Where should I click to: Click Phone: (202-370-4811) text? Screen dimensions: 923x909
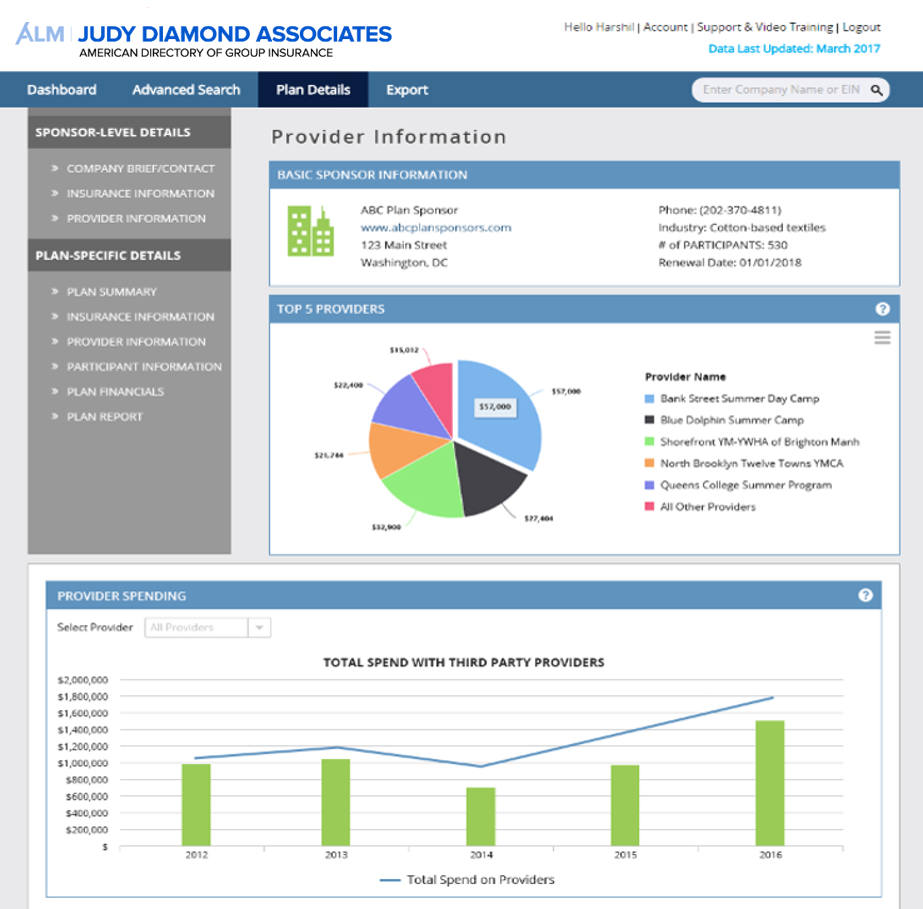720,210
